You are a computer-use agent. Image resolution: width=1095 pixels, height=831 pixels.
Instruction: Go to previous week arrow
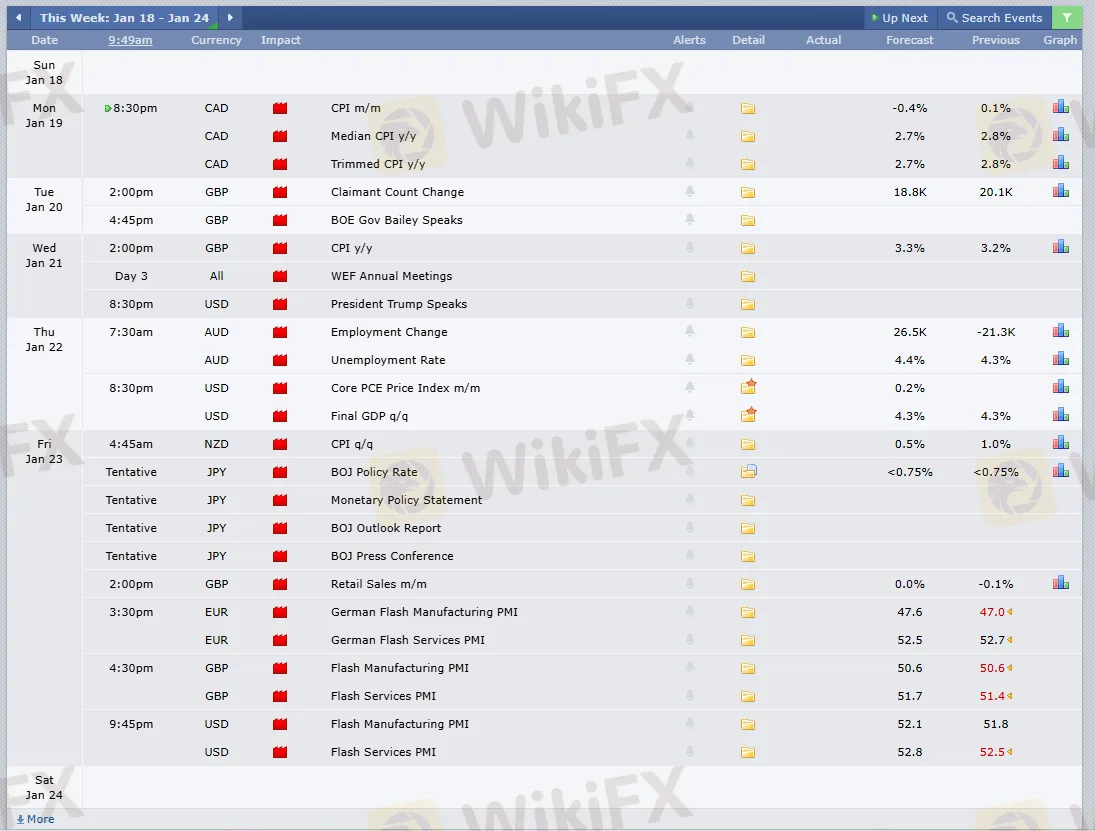(x=18, y=18)
